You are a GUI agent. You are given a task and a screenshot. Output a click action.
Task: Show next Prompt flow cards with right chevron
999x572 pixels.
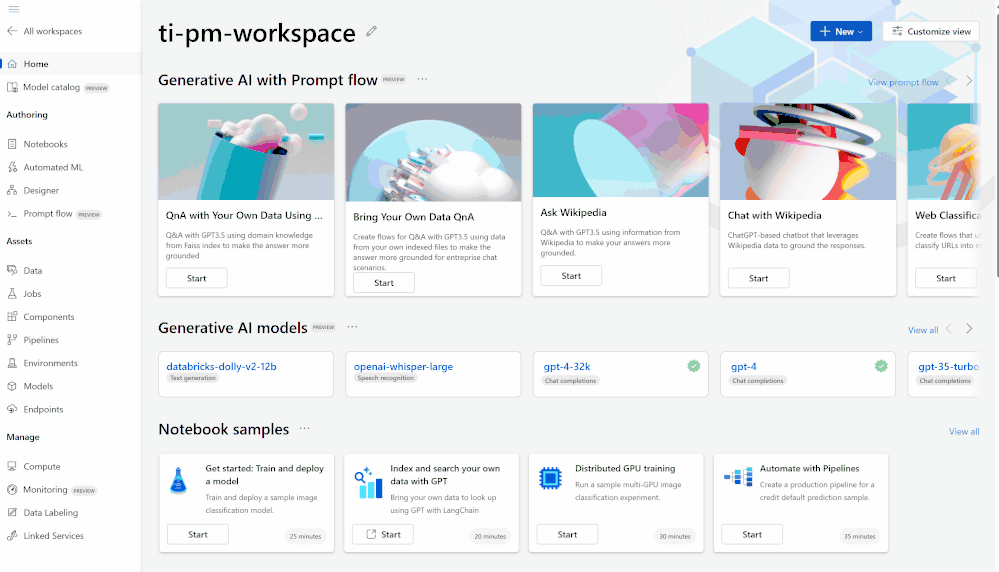tap(969, 81)
